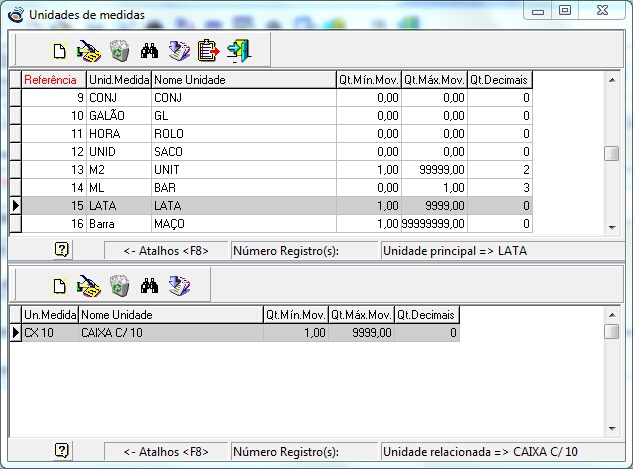Click the UNIT name cell

[244, 170]
